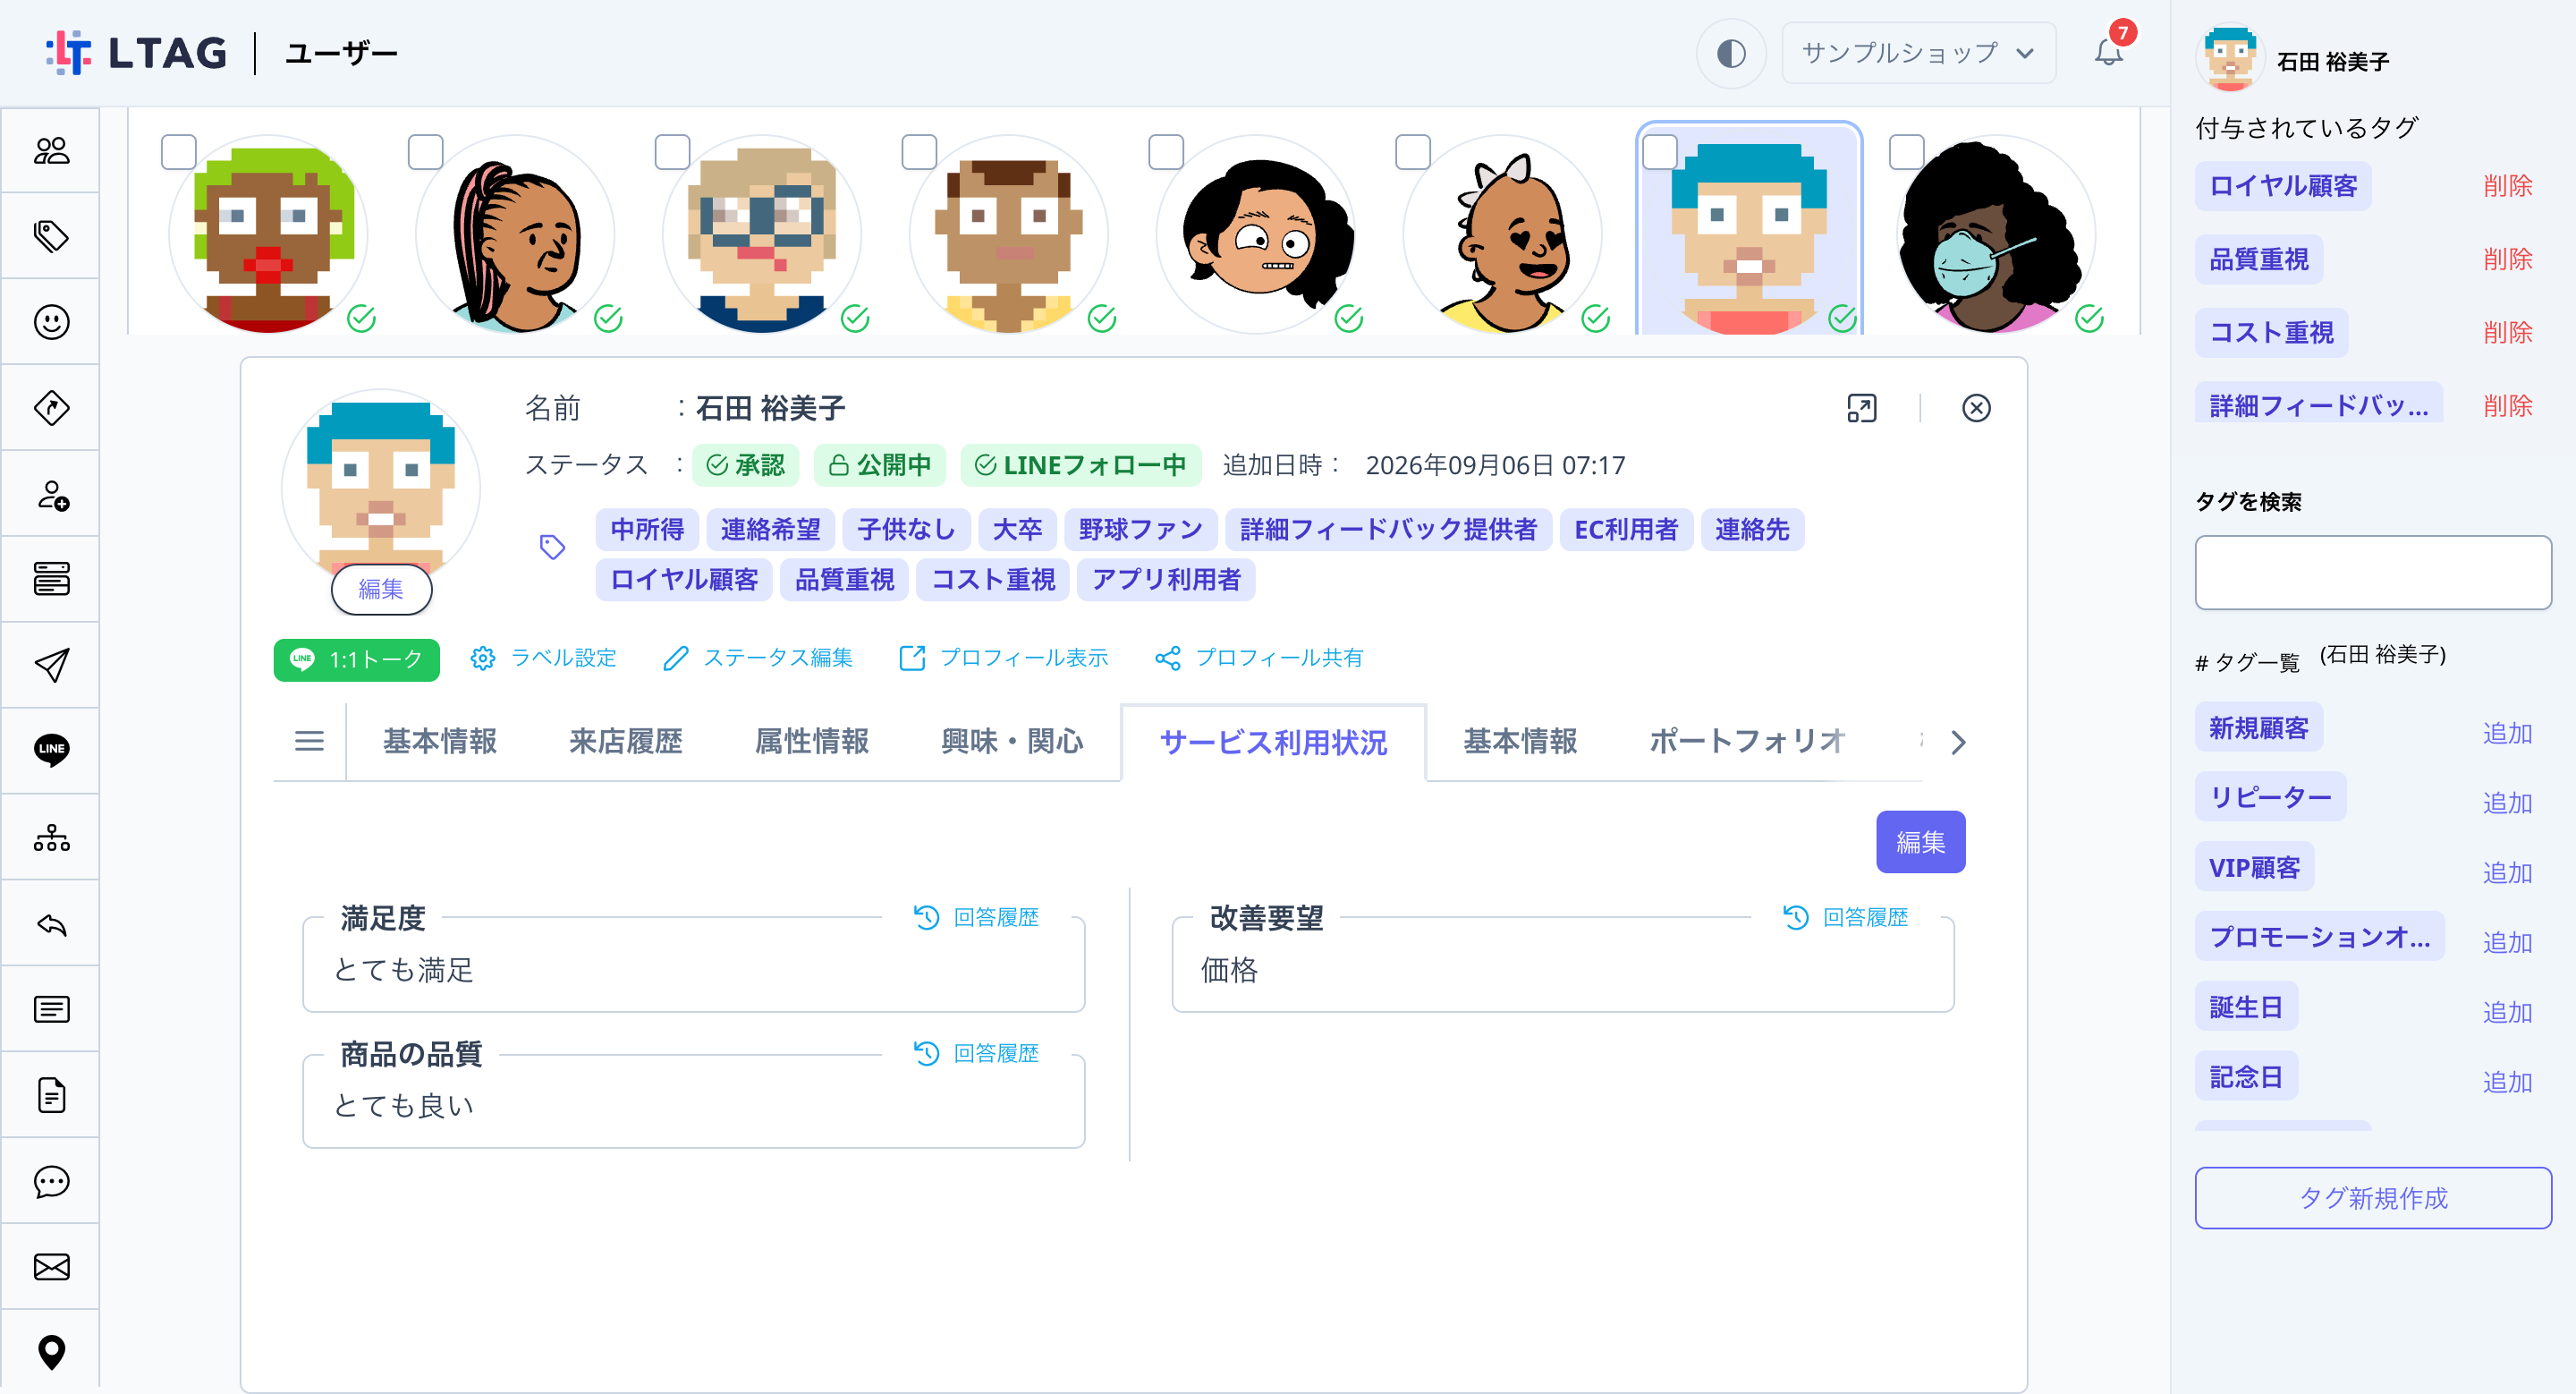2576x1394 pixels.
Task: Open the text list sidebar icon
Action: [x=51, y=1009]
